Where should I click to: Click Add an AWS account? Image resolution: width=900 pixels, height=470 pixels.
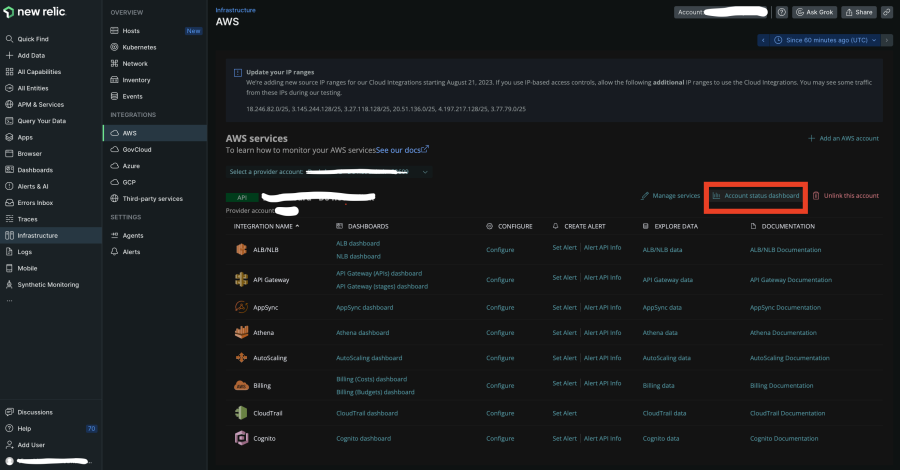pos(843,138)
